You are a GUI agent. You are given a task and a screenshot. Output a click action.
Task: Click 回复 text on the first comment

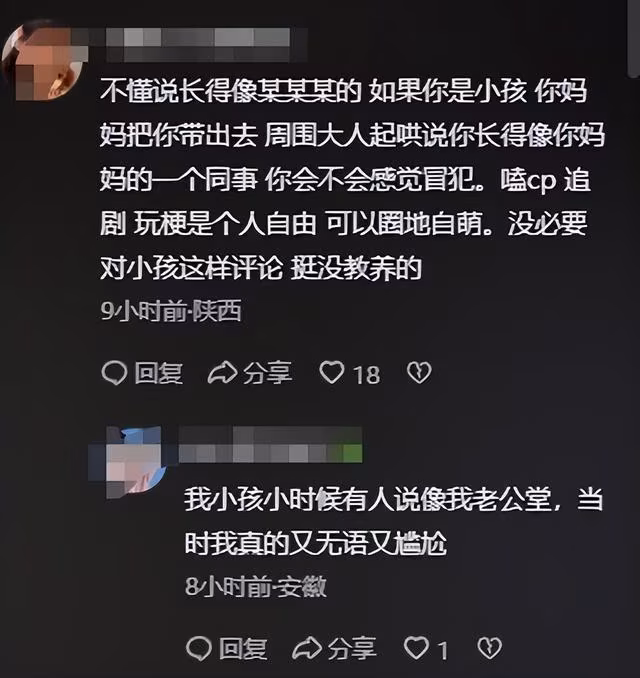point(159,373)
